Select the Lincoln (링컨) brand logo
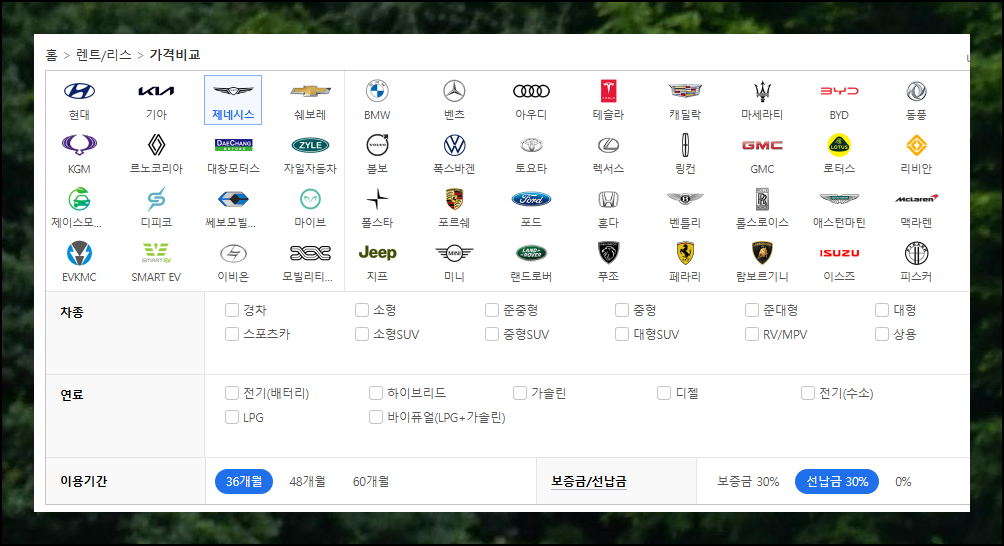This screenshot has height=546, width=1004. 685,145
